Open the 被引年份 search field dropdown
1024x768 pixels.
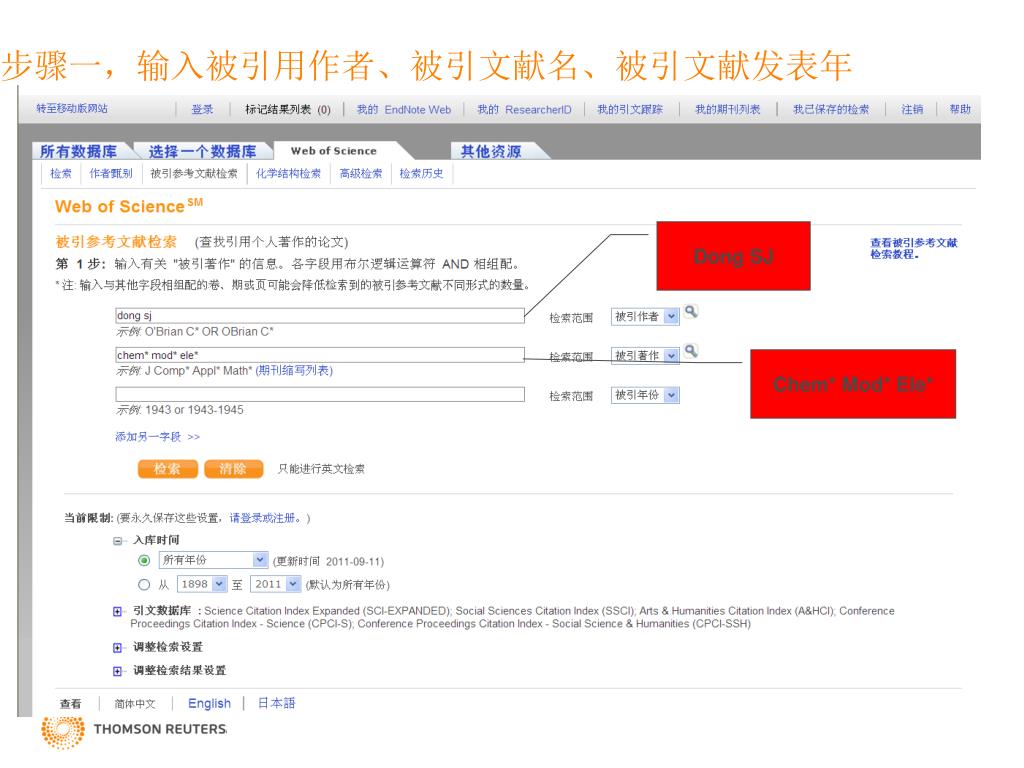tap(645, 395)
